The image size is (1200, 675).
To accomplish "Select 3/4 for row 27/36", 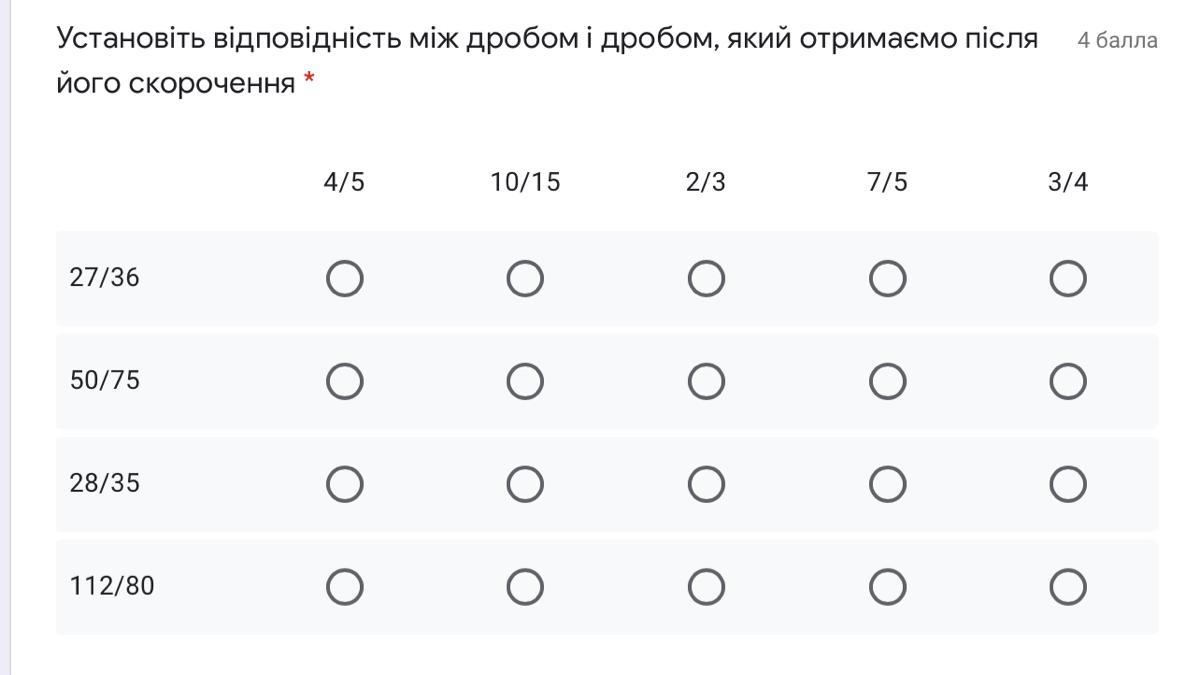I will point(1068,279).
